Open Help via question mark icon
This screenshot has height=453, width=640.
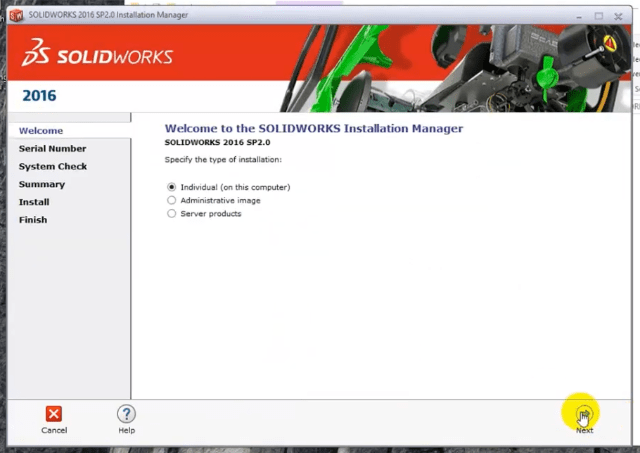pyautogui.click(x=127, y=414)
